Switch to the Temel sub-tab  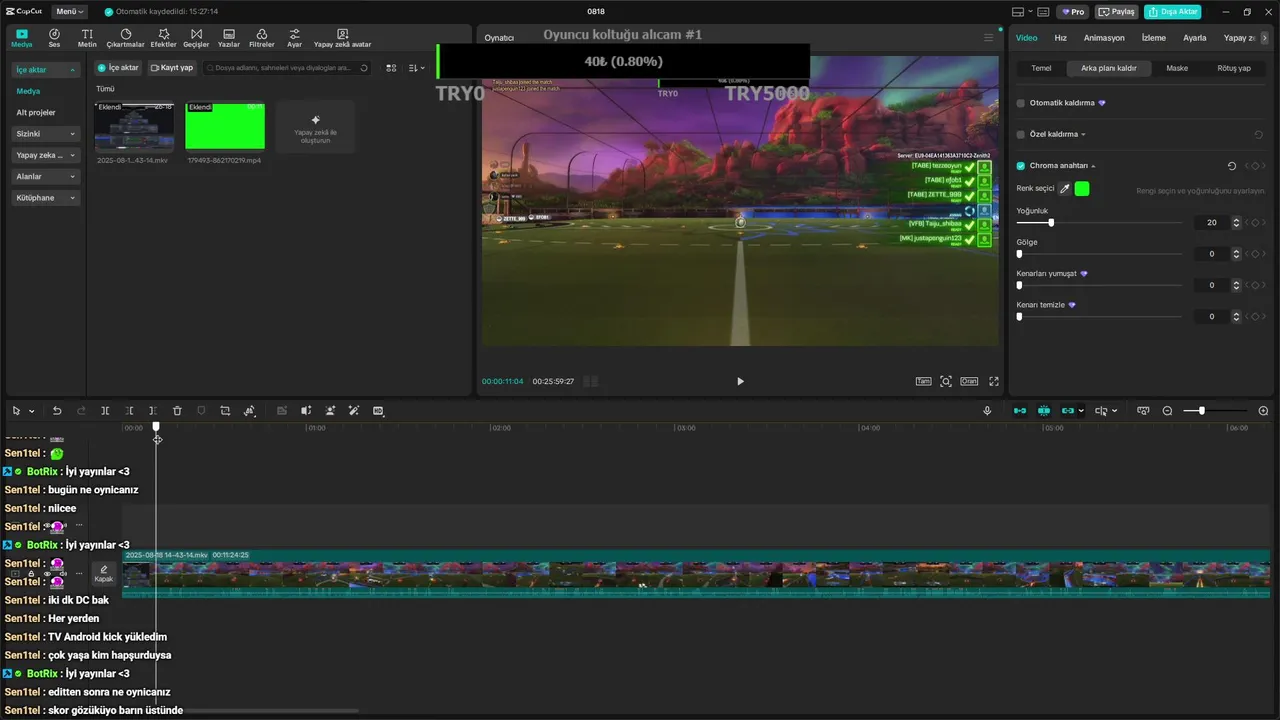click(x=1041, y=69)
